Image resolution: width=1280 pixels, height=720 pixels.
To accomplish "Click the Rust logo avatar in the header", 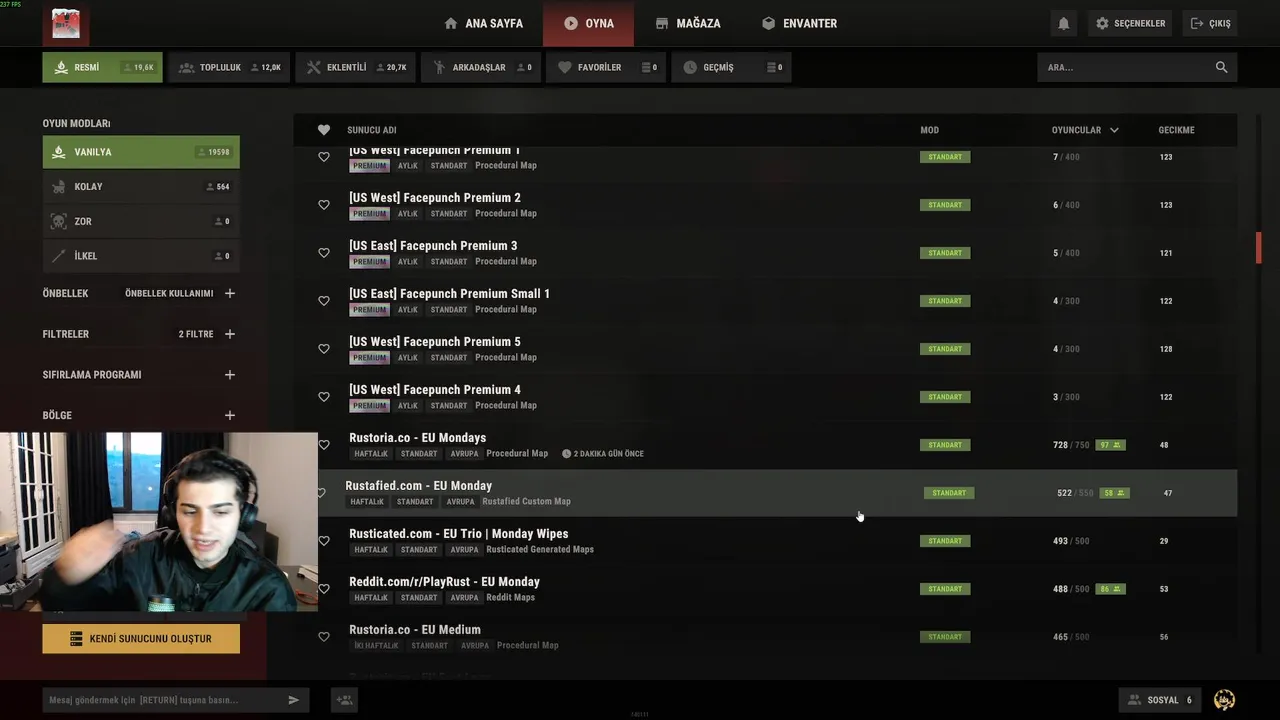I will point(66,24).
